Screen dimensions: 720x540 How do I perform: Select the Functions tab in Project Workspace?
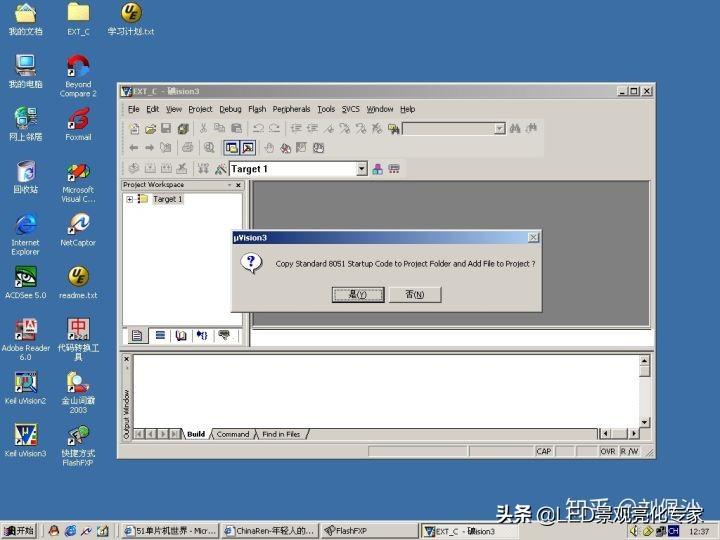(202, 336)
